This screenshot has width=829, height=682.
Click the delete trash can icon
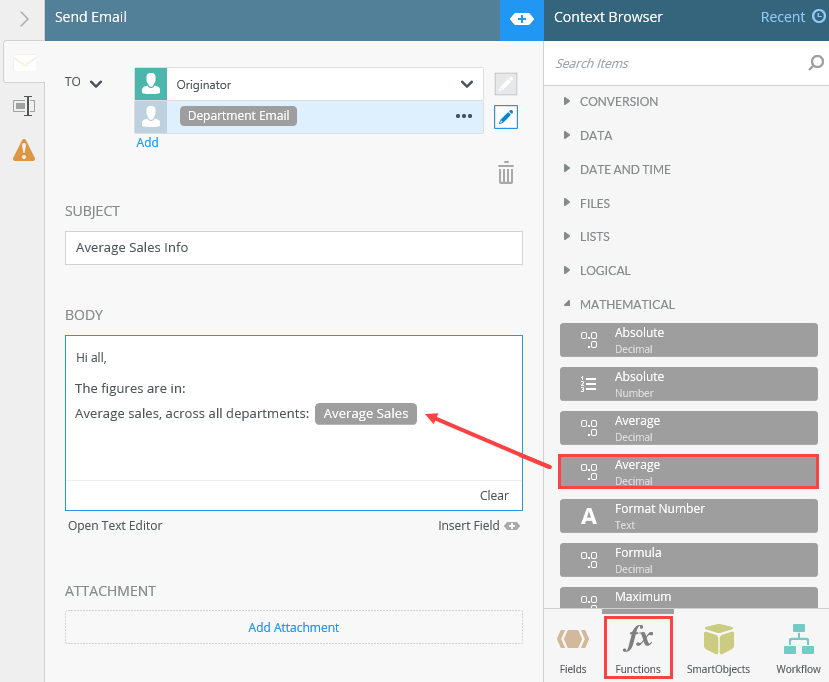coord(506,173)
